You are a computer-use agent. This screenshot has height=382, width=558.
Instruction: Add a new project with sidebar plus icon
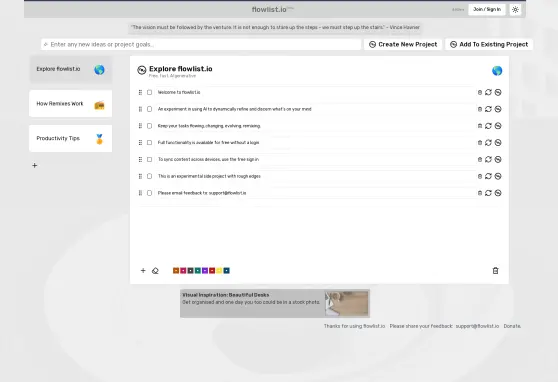[x=35, y=165]
